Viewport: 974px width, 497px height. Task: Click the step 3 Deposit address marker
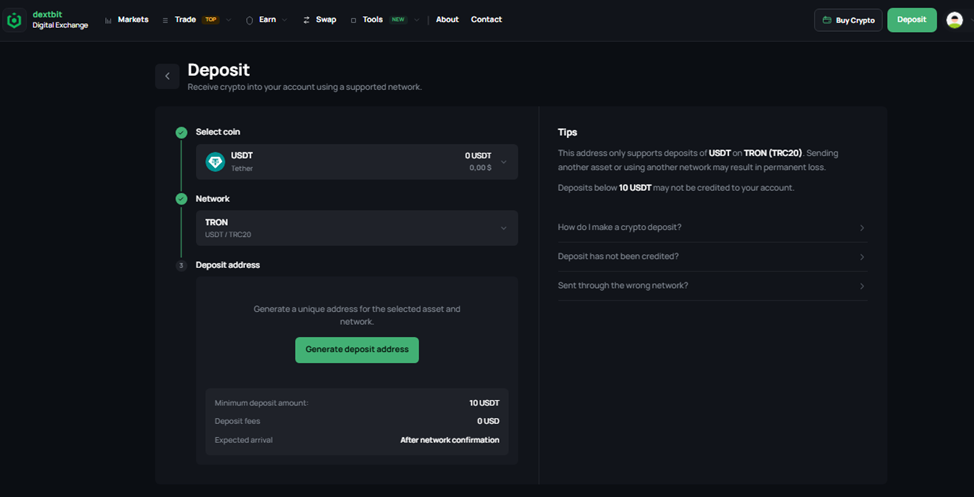tap(181, 265)
